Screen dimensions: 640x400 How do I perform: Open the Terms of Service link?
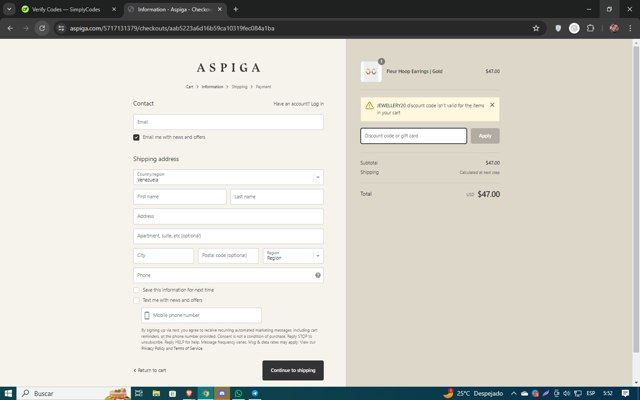(x=188, y=349)
